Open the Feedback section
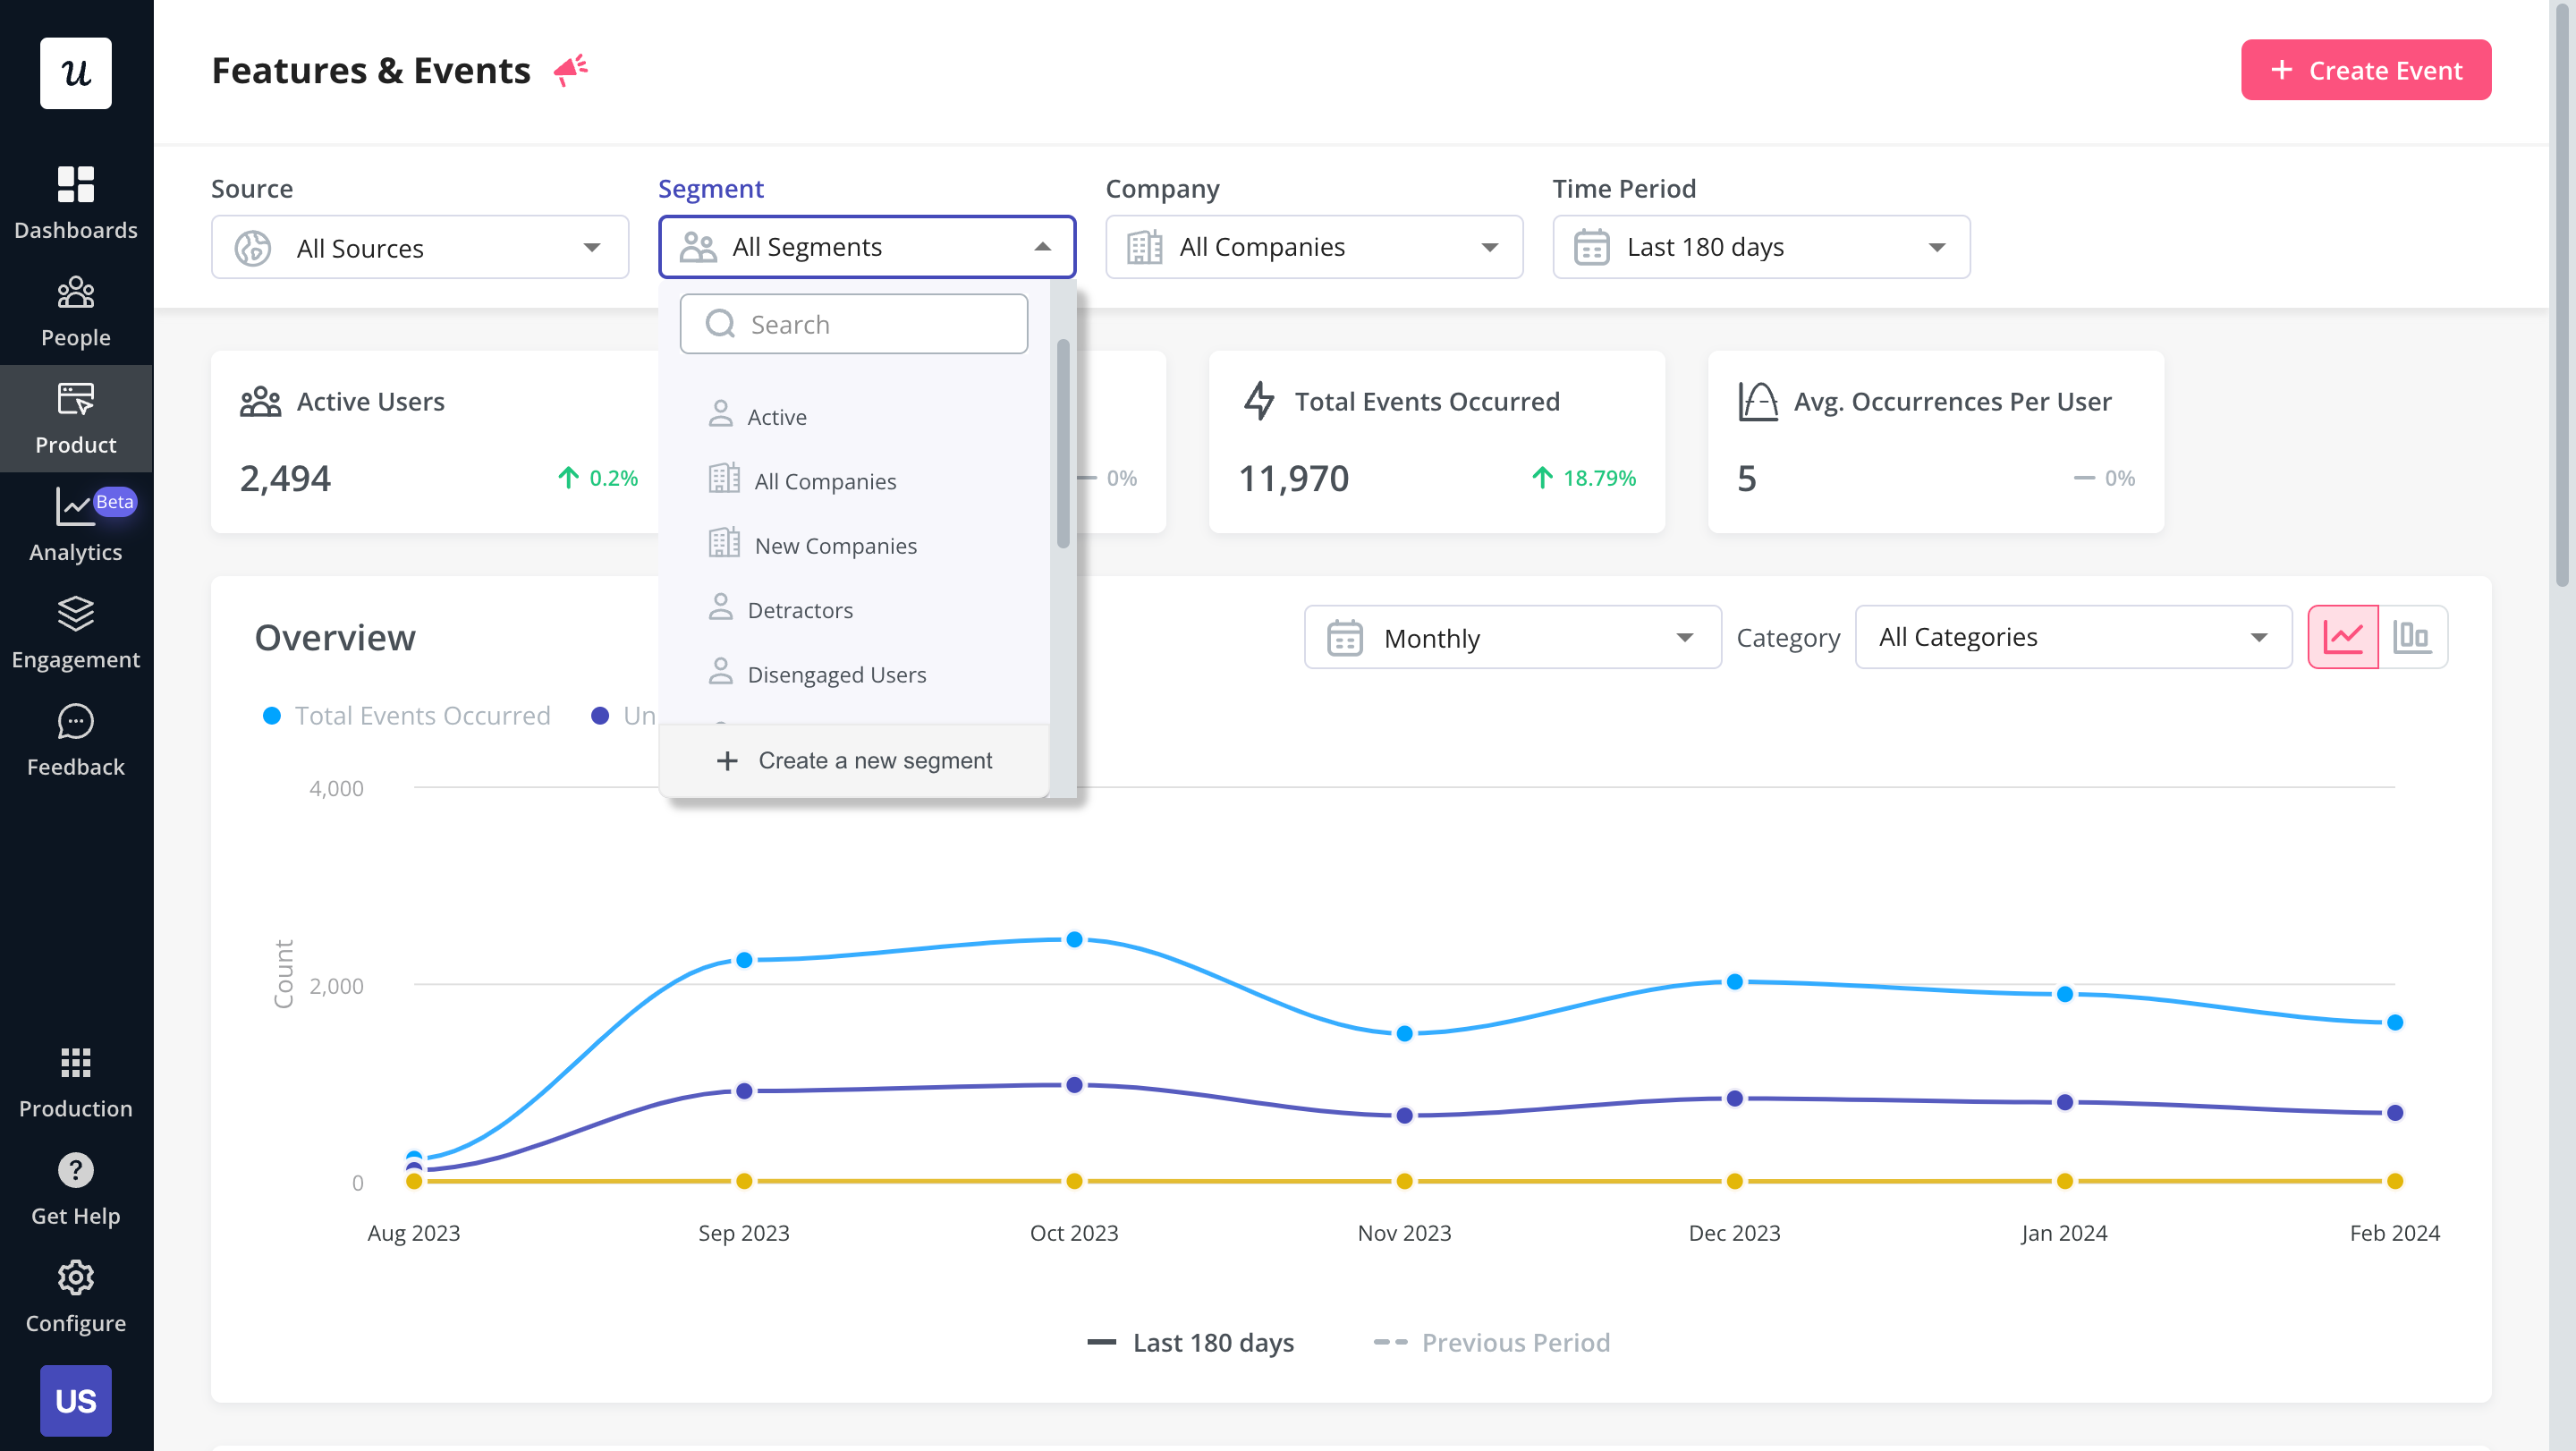 coord(76,740)
